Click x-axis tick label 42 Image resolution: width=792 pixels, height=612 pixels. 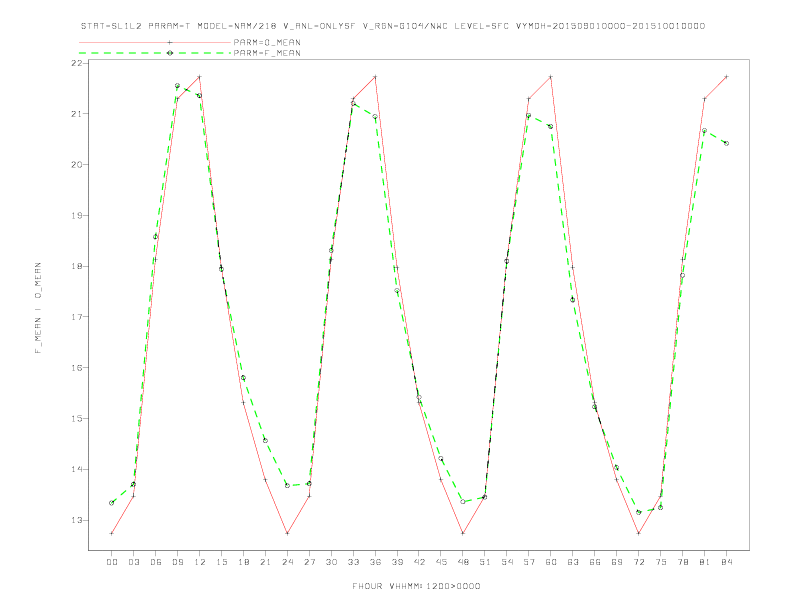click(x=419, y=562)
